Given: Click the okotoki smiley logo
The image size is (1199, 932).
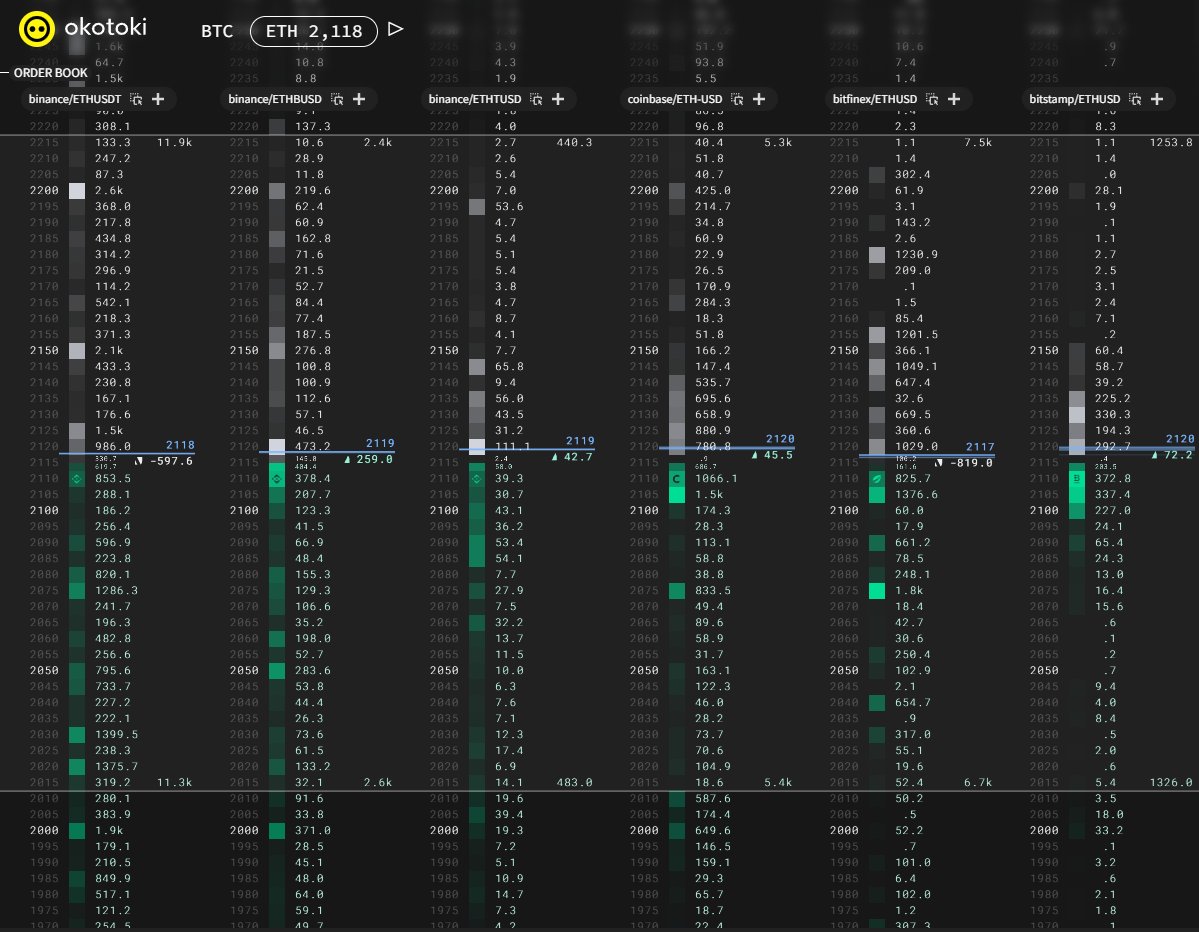Looking at the screenshot, I should pos(37,30).
